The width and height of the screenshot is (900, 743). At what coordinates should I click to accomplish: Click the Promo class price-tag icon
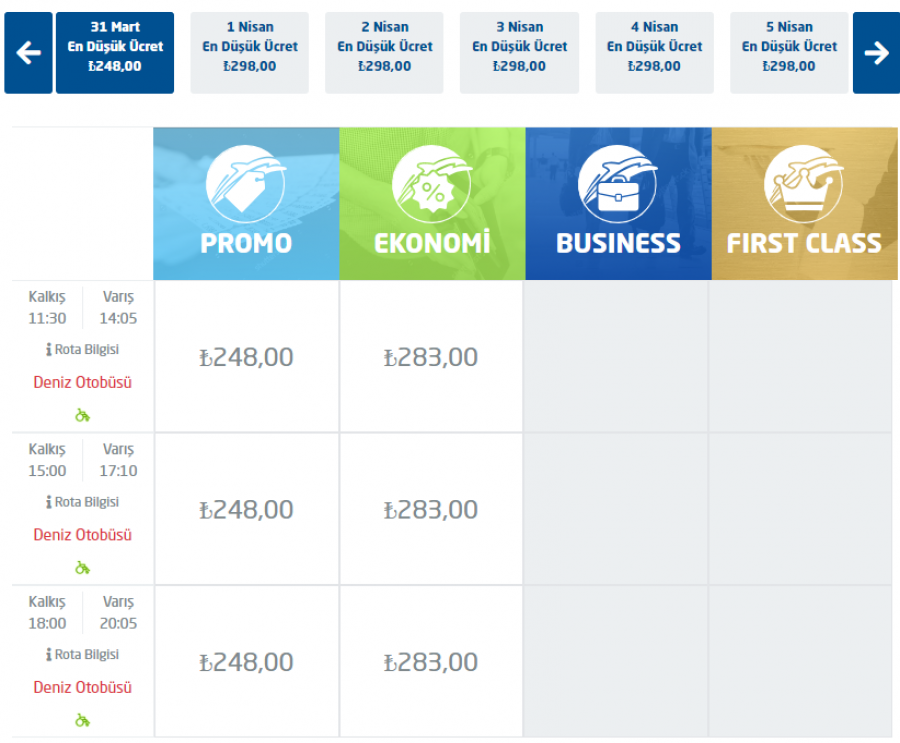[x=245, y=184]
